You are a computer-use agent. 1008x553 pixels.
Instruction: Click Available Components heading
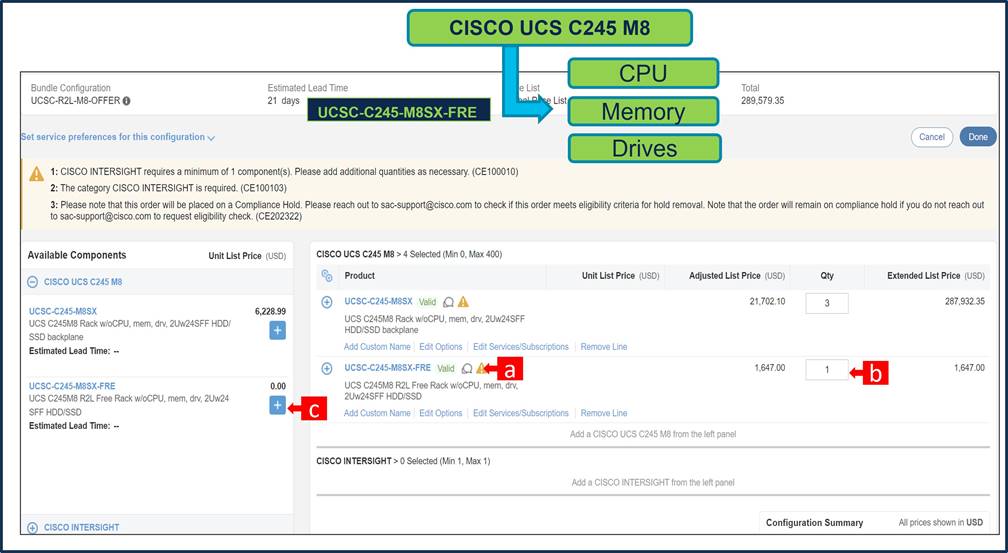point(76,255)
